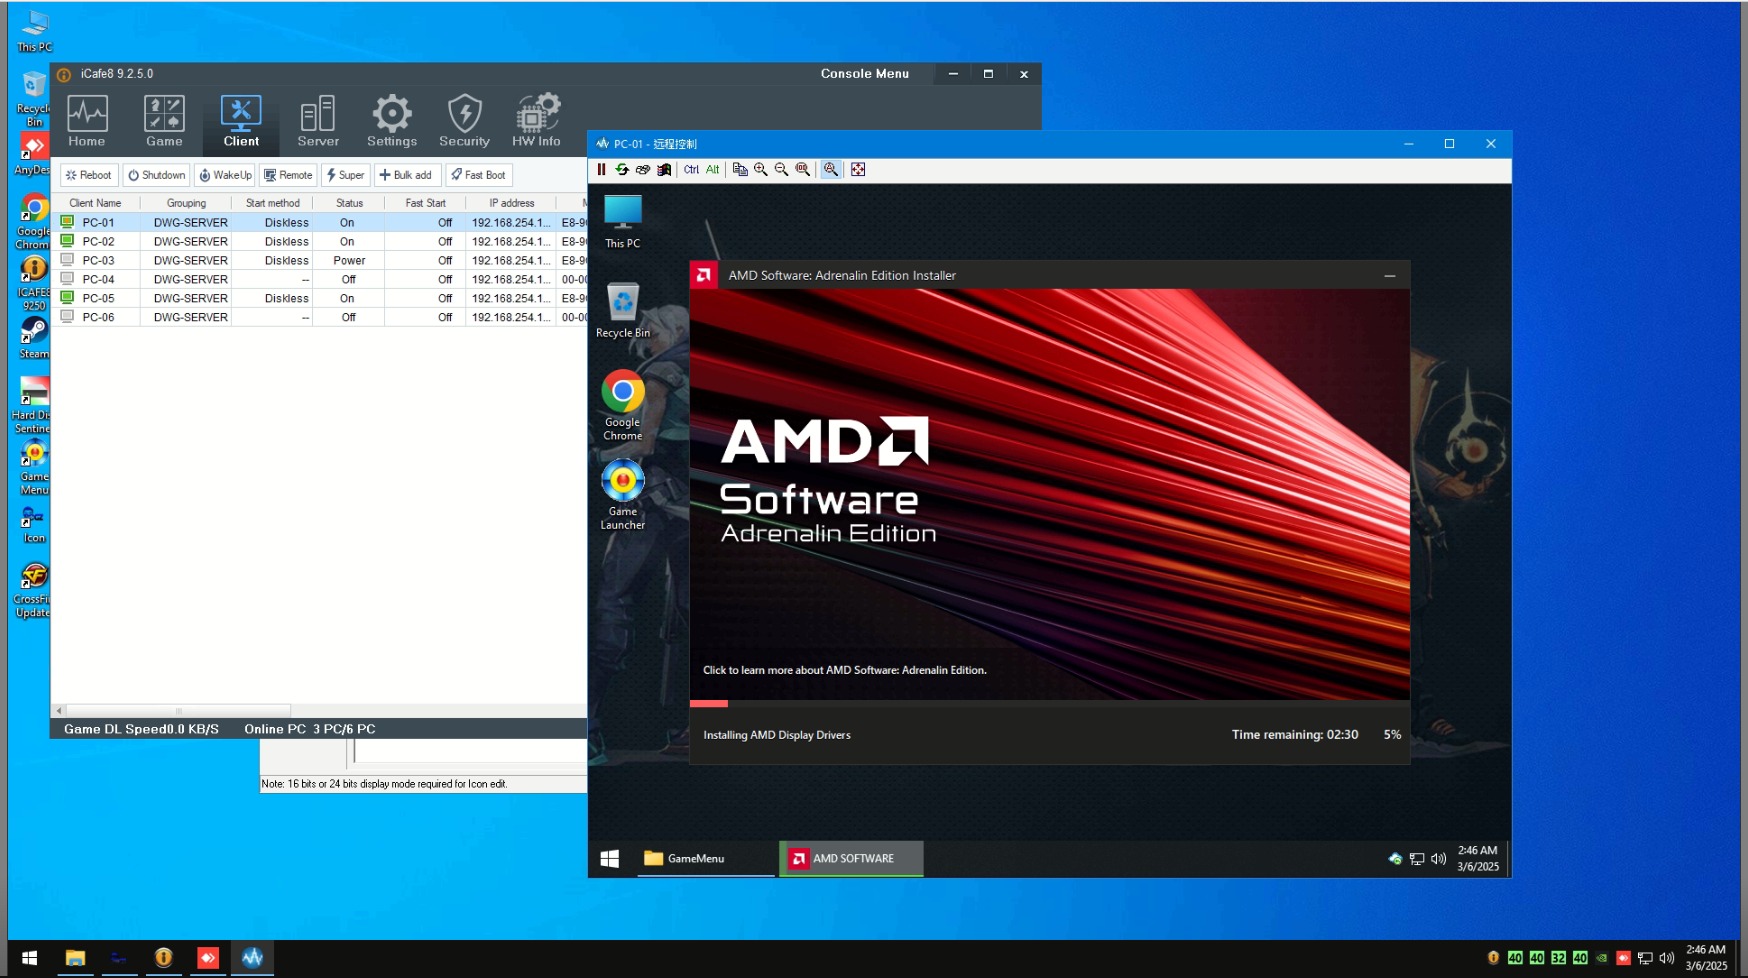1748x978 pixels.
Task: Sort by Status column header
Action: coord(349,203)
